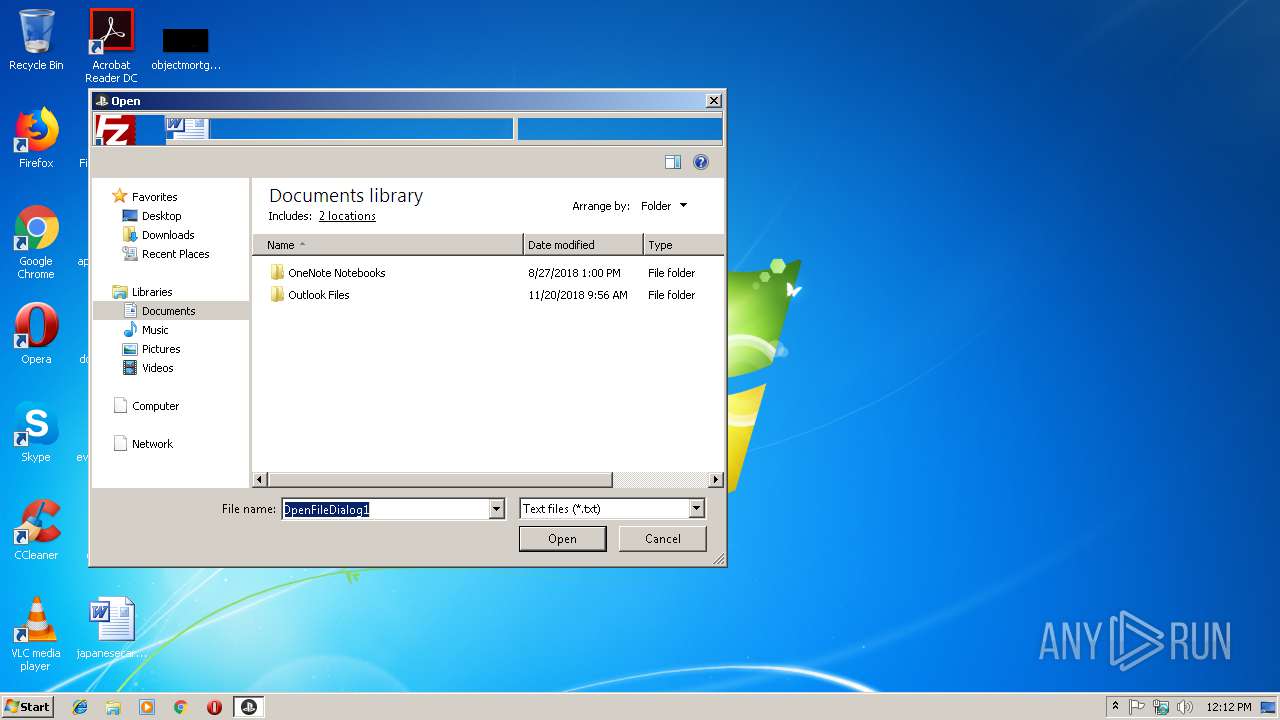Open the Text files (*.txt) filter dropdown
The width and height of the screenshot is (1280, 720).
tap(612, 509)
